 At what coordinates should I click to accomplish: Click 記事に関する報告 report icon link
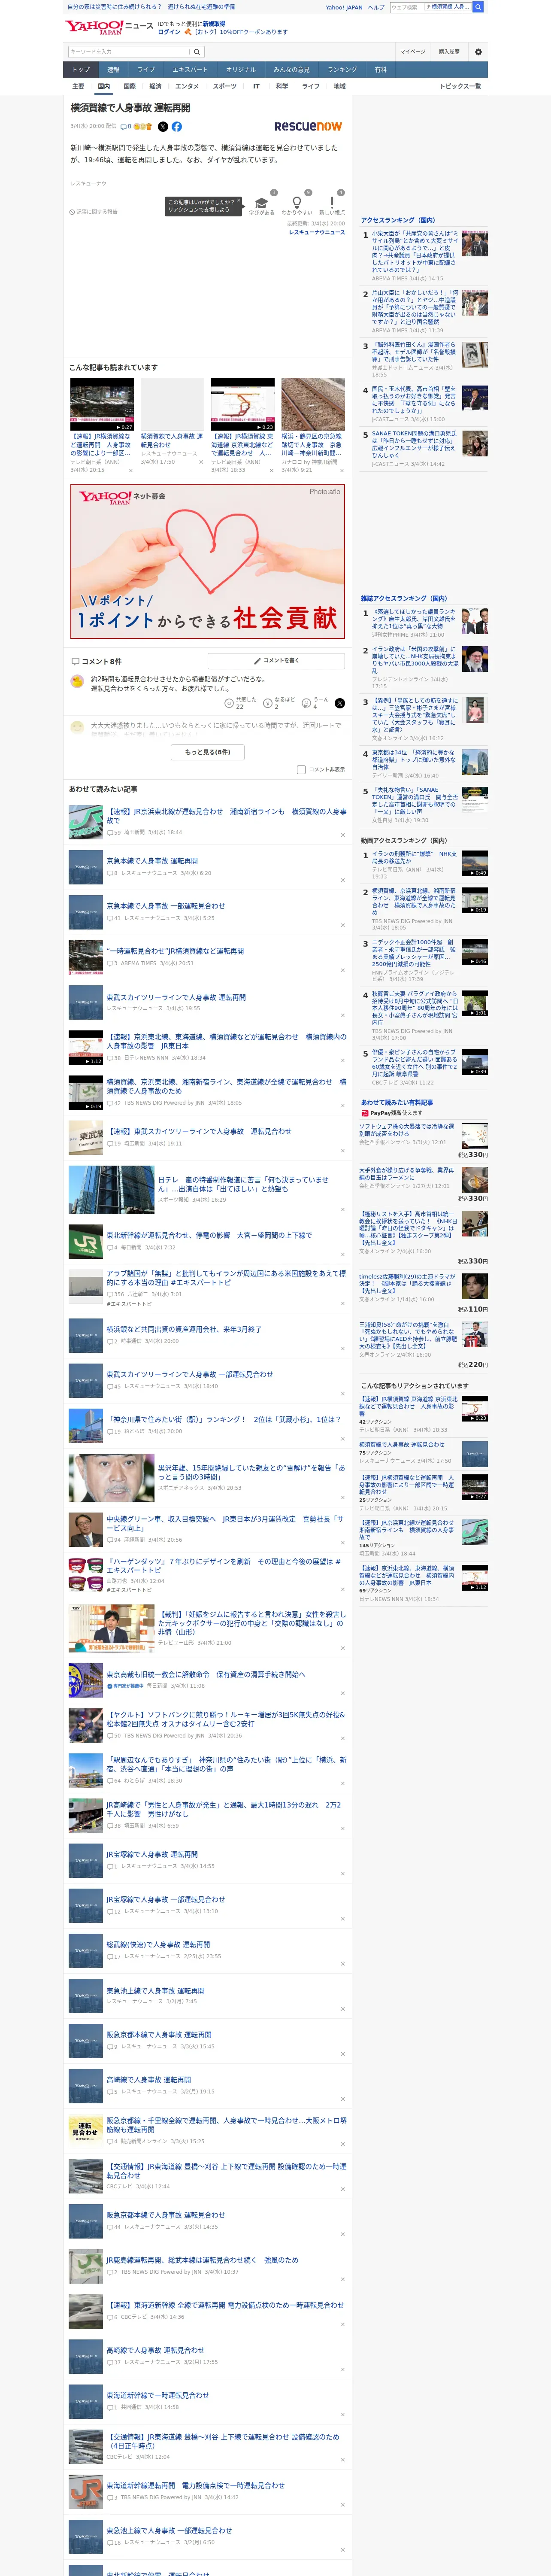pyautogui.click(x=93, y=212)
